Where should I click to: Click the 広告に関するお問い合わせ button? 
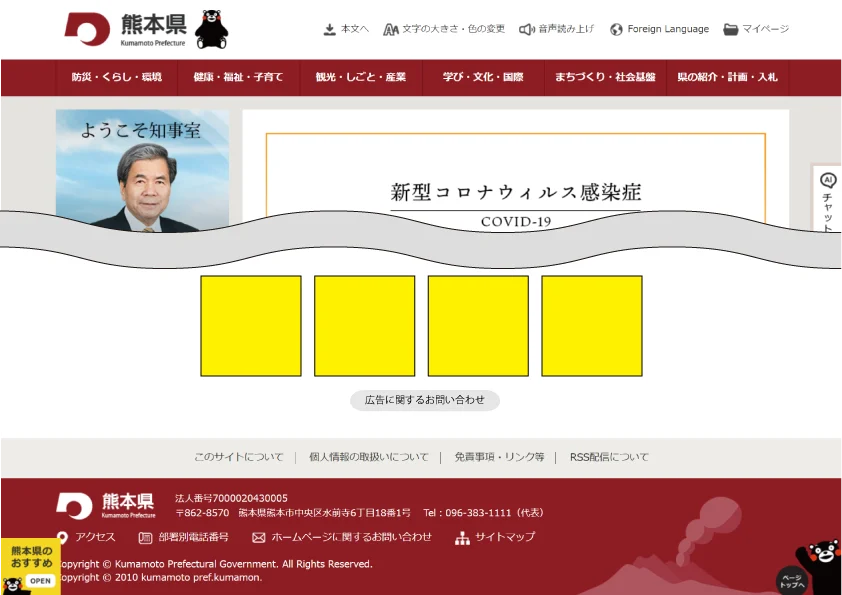coord(425,400)
